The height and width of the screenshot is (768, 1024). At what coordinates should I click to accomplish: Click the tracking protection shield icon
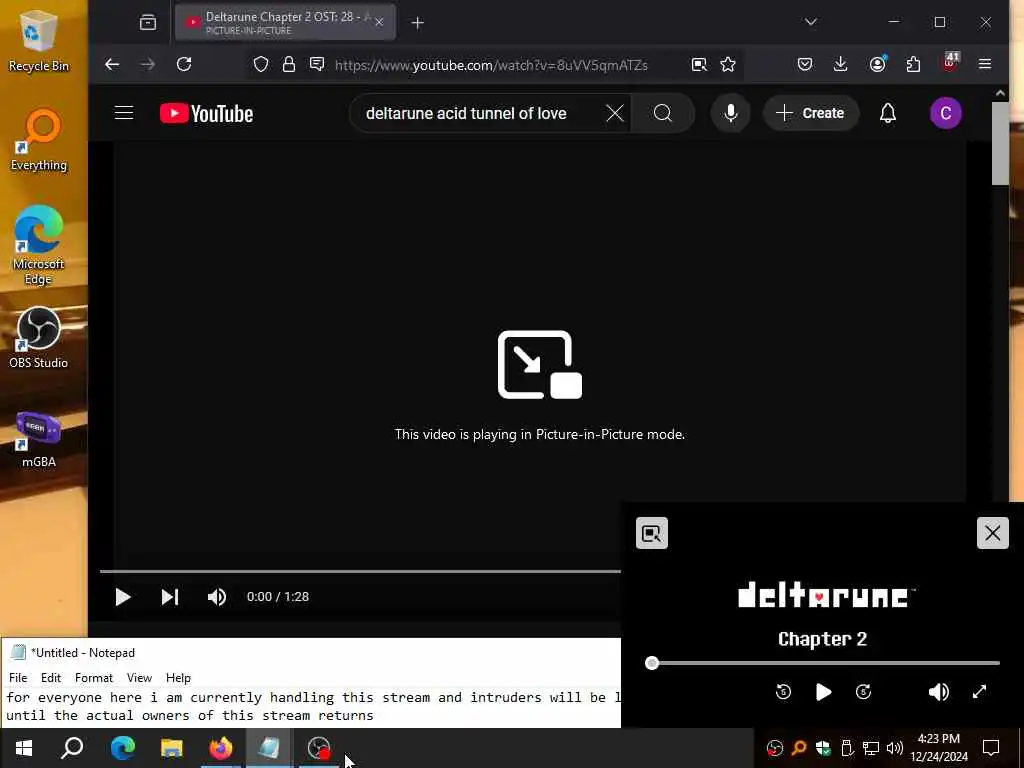[x=261, y=64]
